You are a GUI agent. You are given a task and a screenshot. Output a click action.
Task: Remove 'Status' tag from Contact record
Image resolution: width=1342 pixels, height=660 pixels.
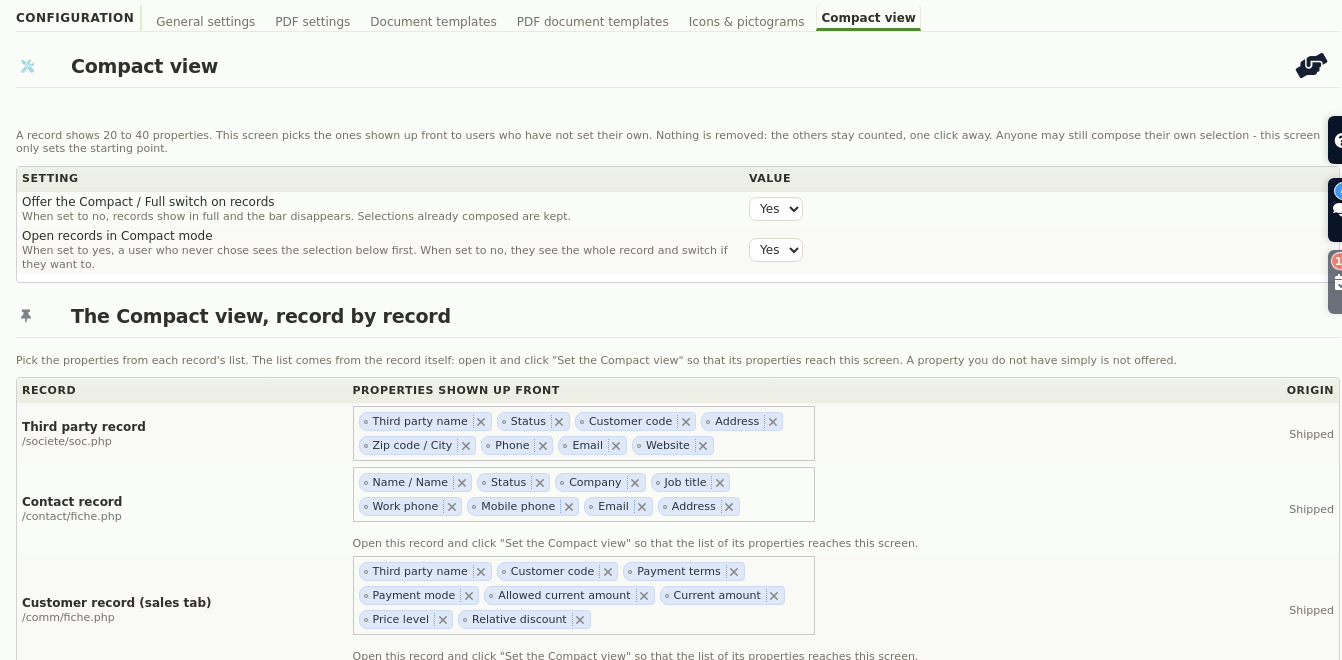click(540, 483)
